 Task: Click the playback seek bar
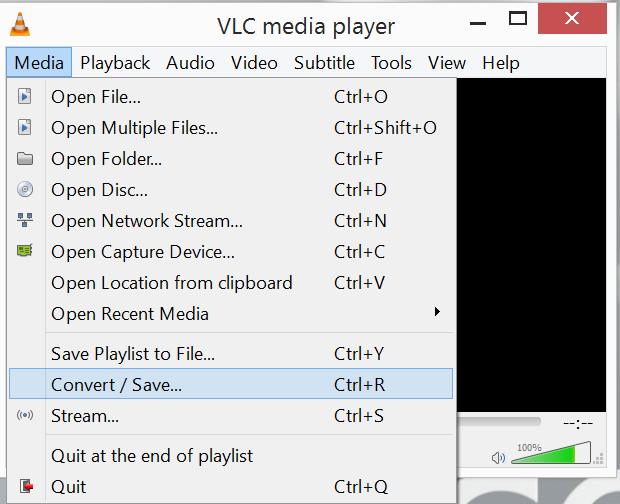click(x=500, y=422)
